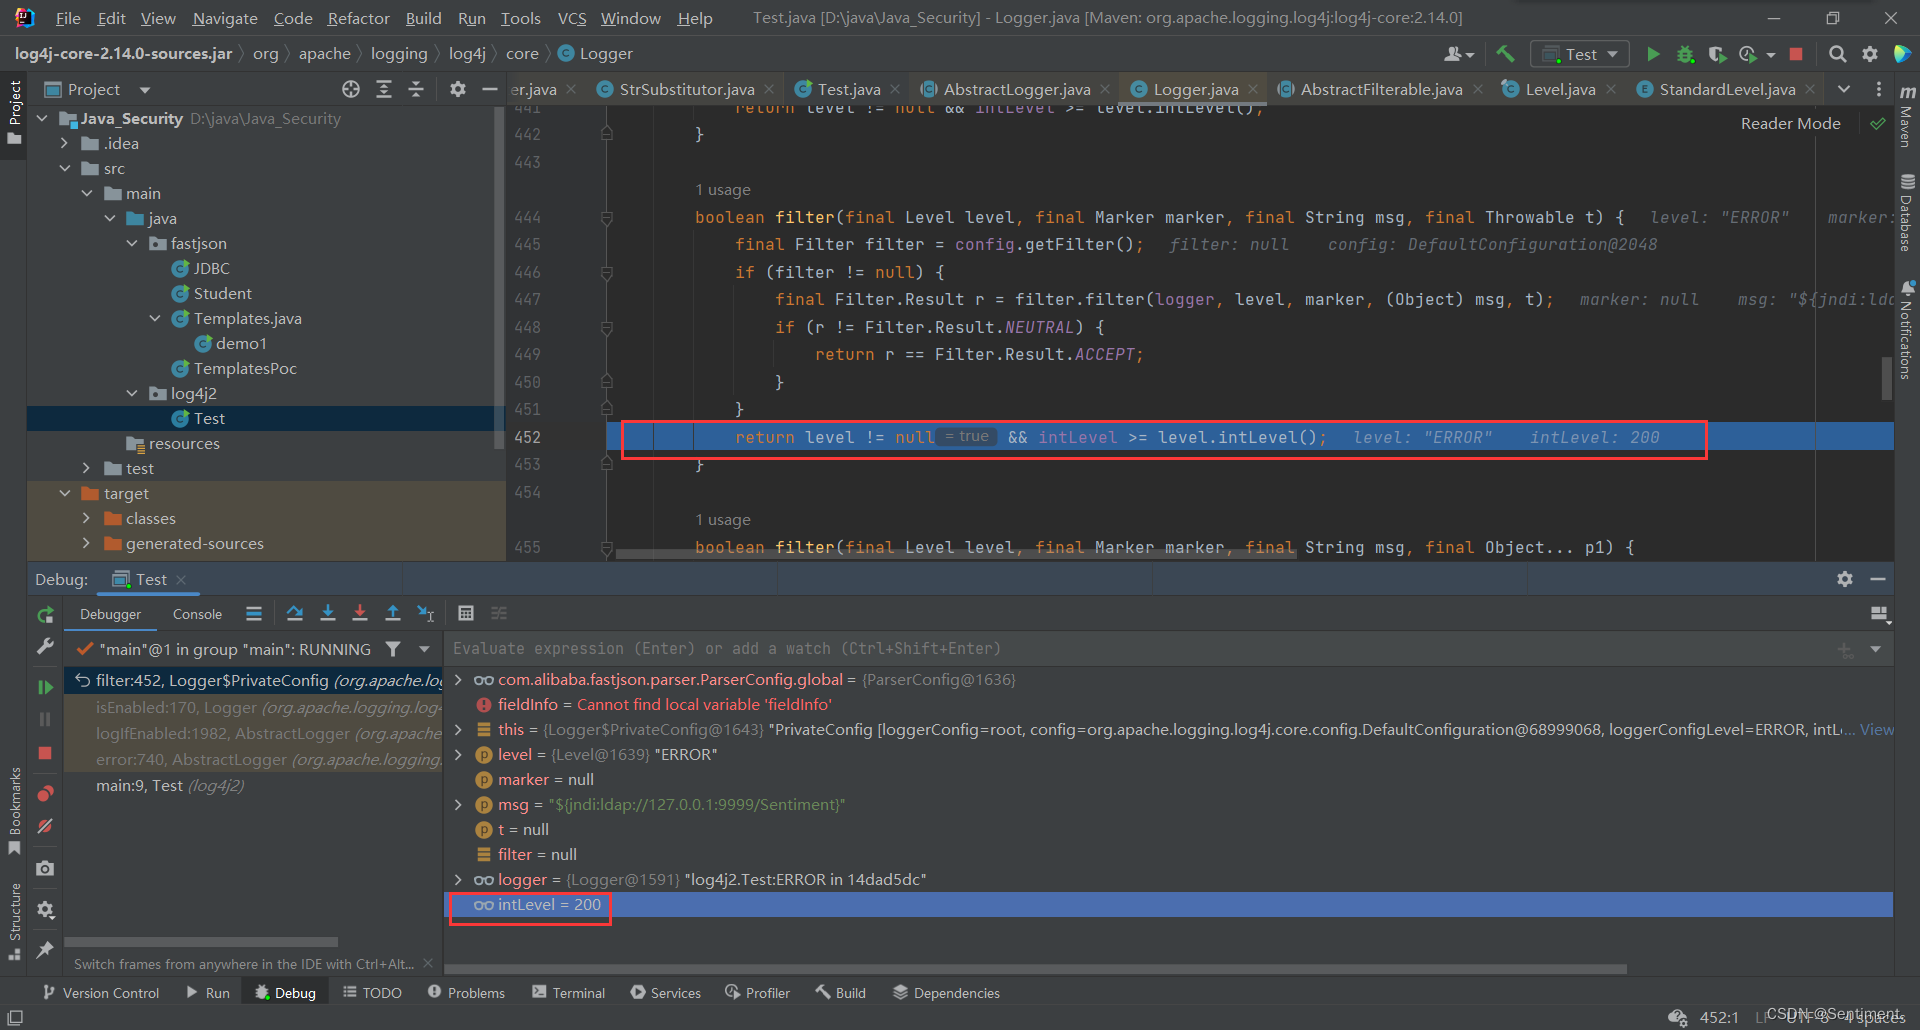The height and width of the screenshot is (1030, 1920).
Task: Open Version Control tool window
Action: 101,992
